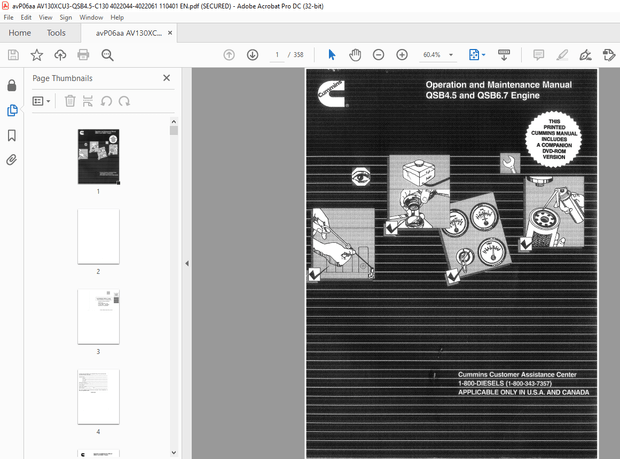Open the Bookmarks sidebar panel
Screen dimensions: 620x459
coord(12,136)
